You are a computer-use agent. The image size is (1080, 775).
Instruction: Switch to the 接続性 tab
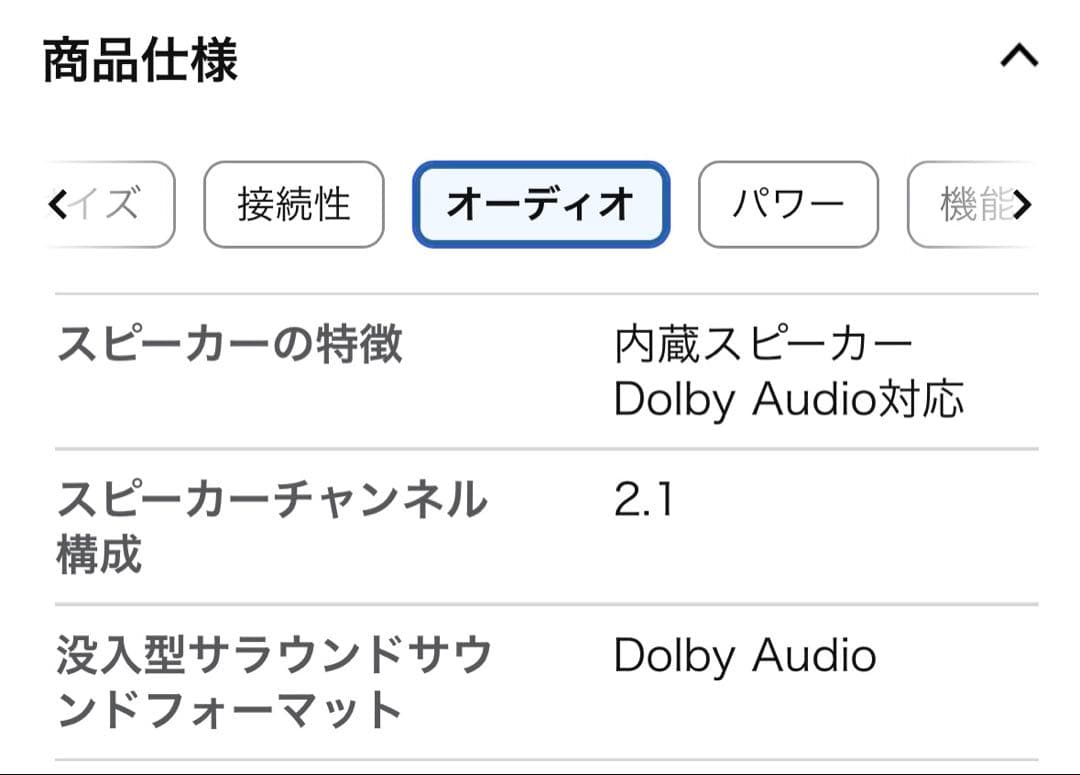[x=293, y=204]
